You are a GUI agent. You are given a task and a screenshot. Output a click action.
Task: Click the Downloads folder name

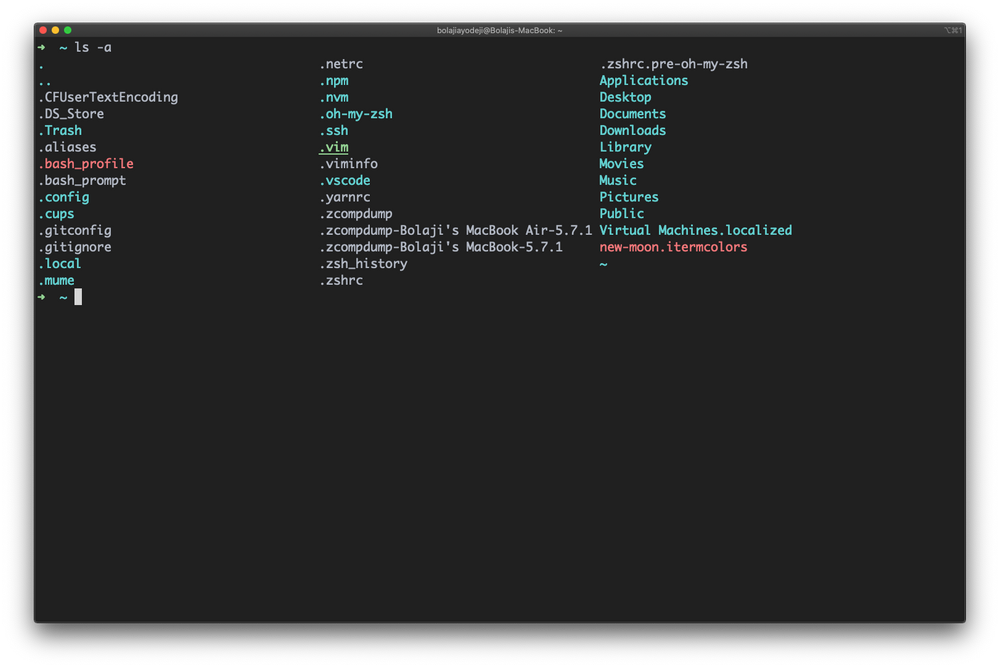[x=632, y=130]
